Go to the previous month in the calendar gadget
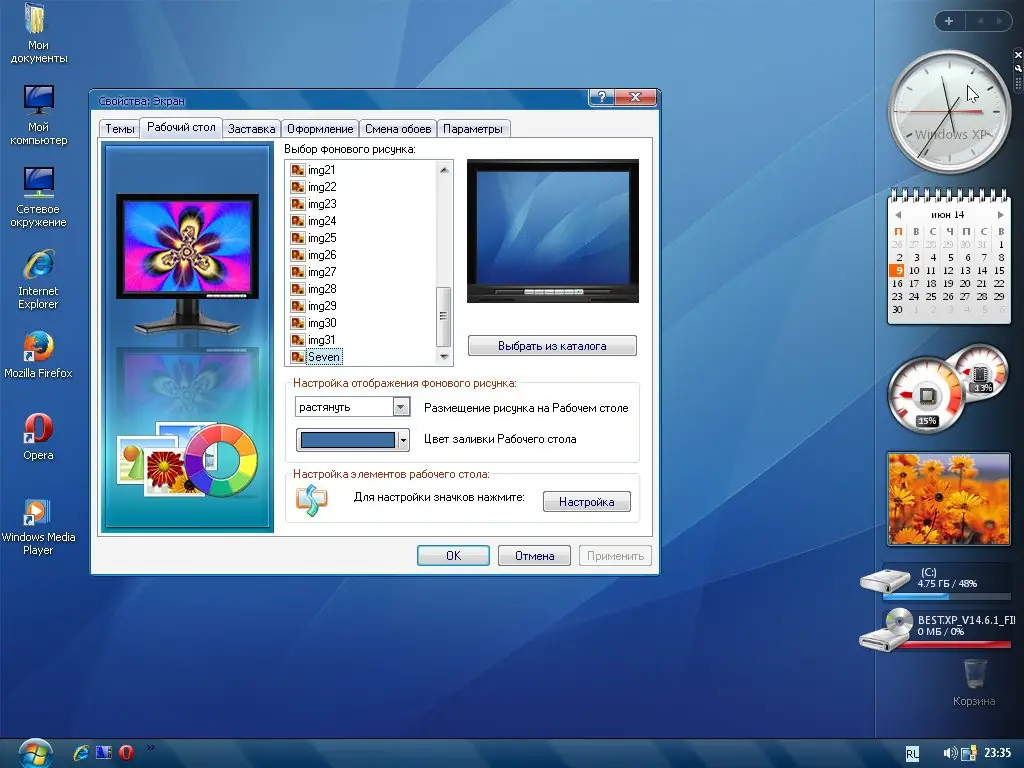Image resolution: width=1024 pixels, height=768 pixels. coord(899,215)
